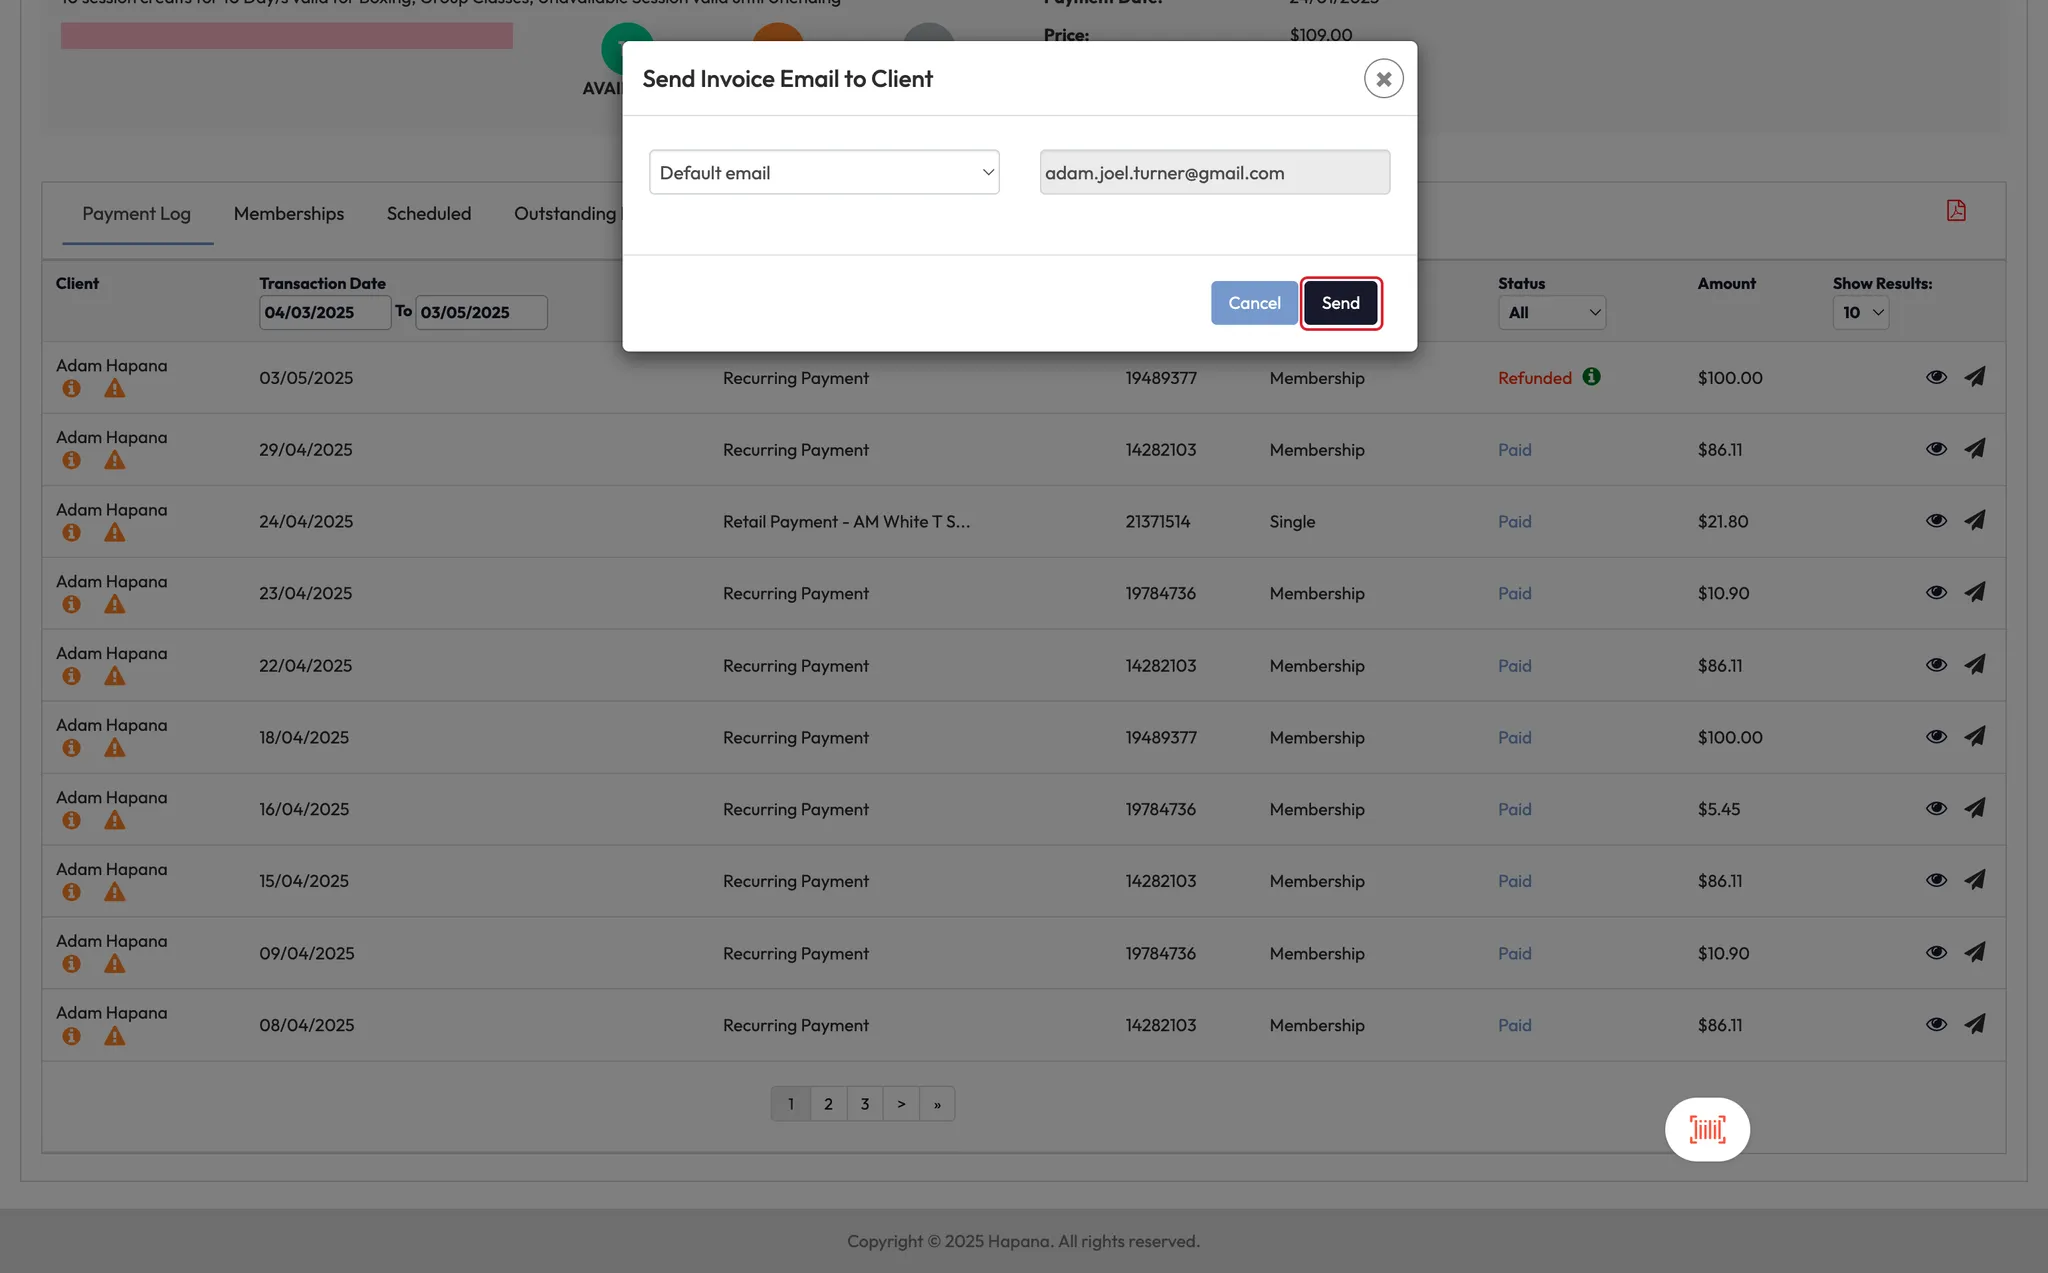This screenshot has height=1273, width=2048.
Task: Expand the Status filter dropdown
Action: click(1551, 312)
